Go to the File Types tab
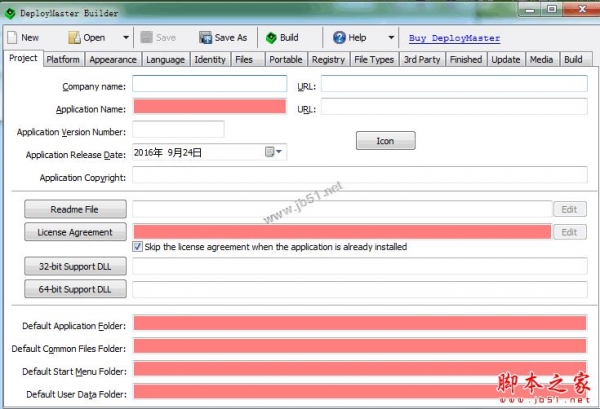The height and width of the screenshot is (409, 600). [x=374, y=60]
